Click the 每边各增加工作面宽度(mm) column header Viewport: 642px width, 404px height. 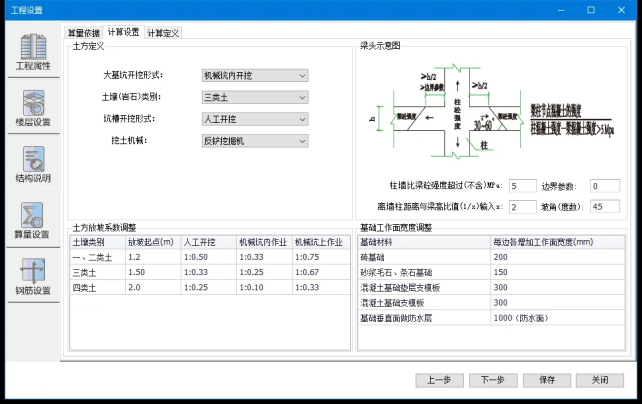pos(558,242)
